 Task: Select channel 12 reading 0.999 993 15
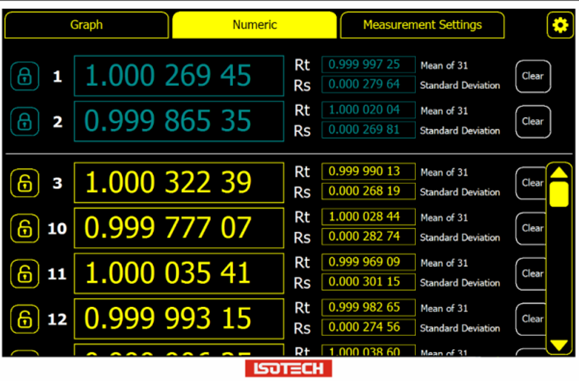pos(179,319)
